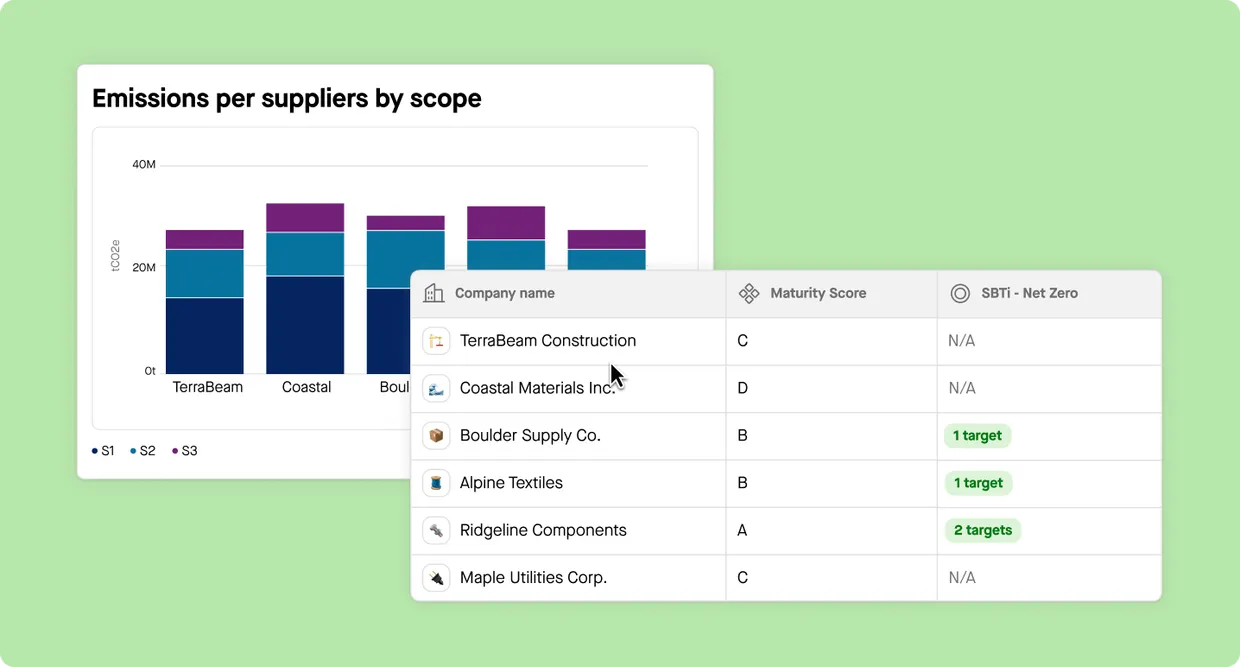Sort by the Company name column header
Screen dimensions: 1240x667
[505, 293]
